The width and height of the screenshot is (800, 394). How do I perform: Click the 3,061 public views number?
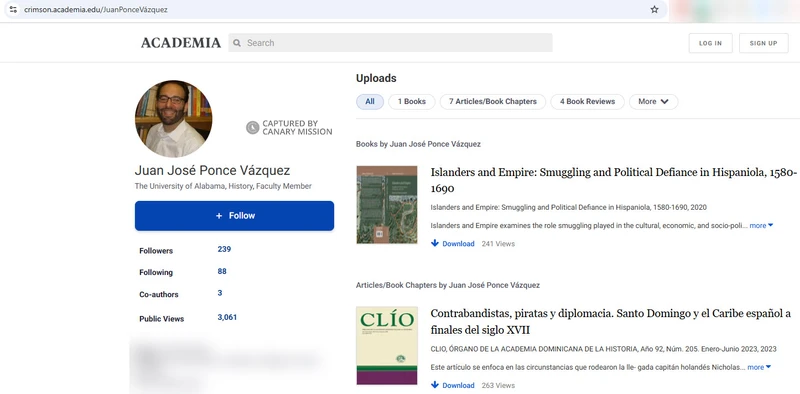[227, 317]
